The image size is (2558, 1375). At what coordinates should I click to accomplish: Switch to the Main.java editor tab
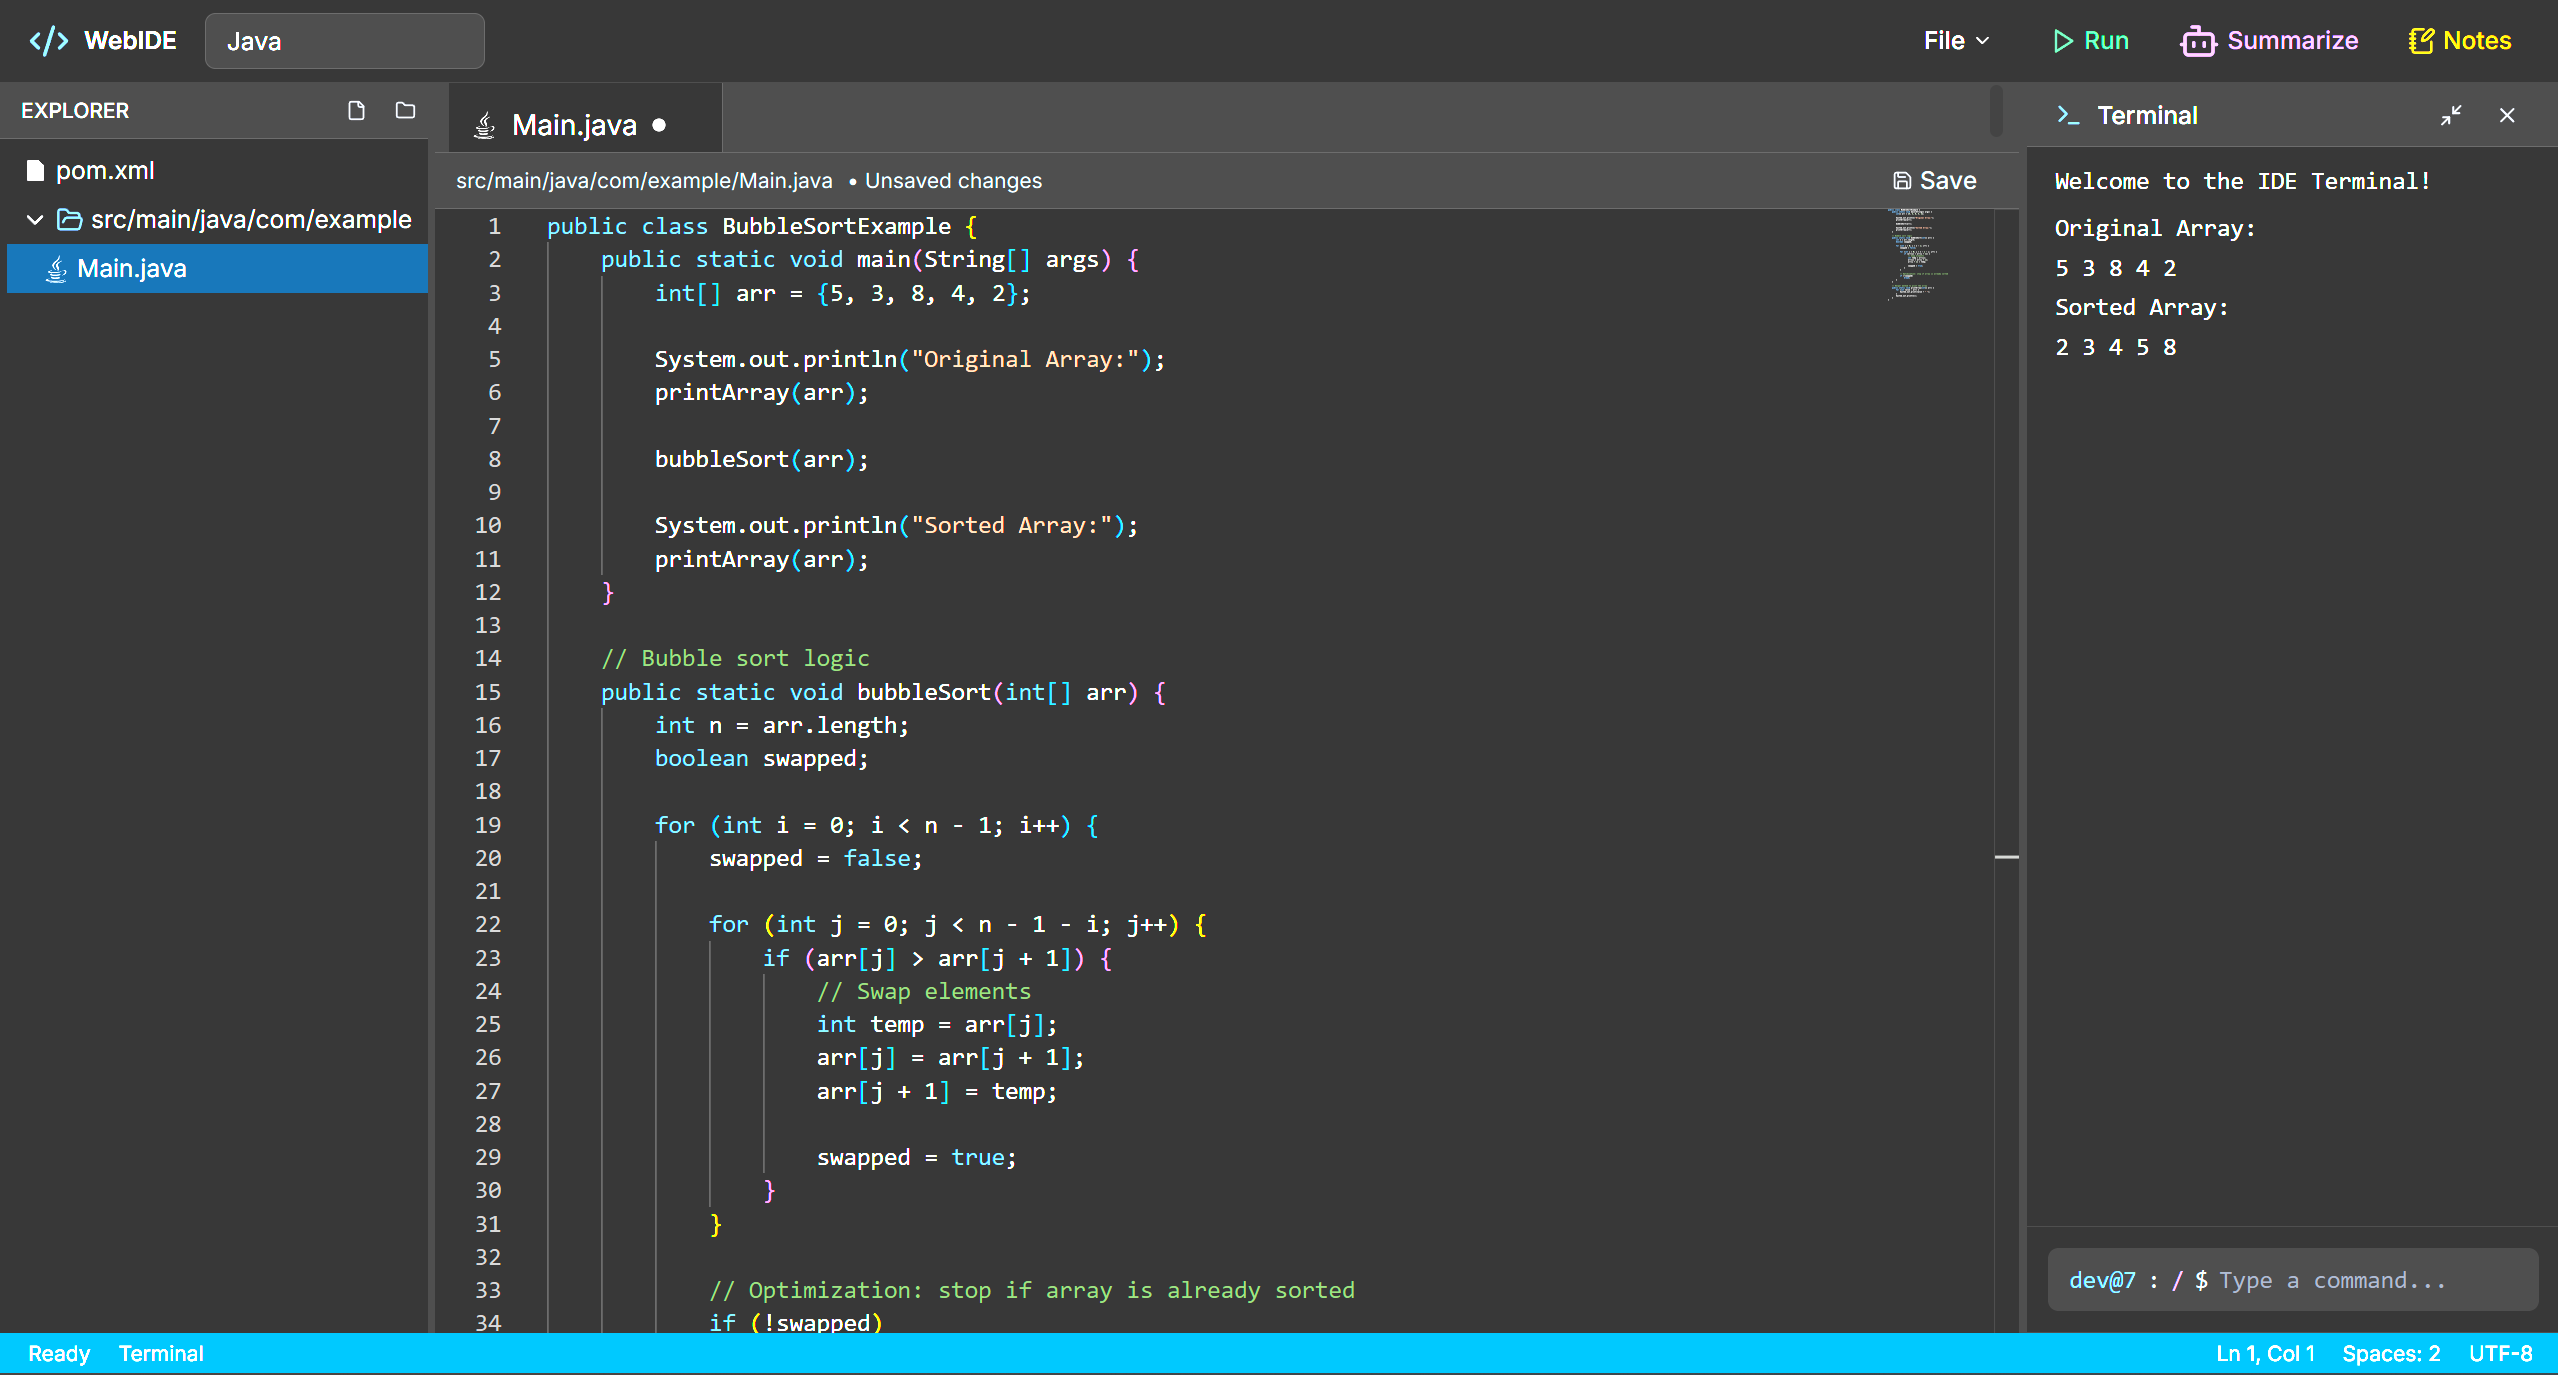573,125
